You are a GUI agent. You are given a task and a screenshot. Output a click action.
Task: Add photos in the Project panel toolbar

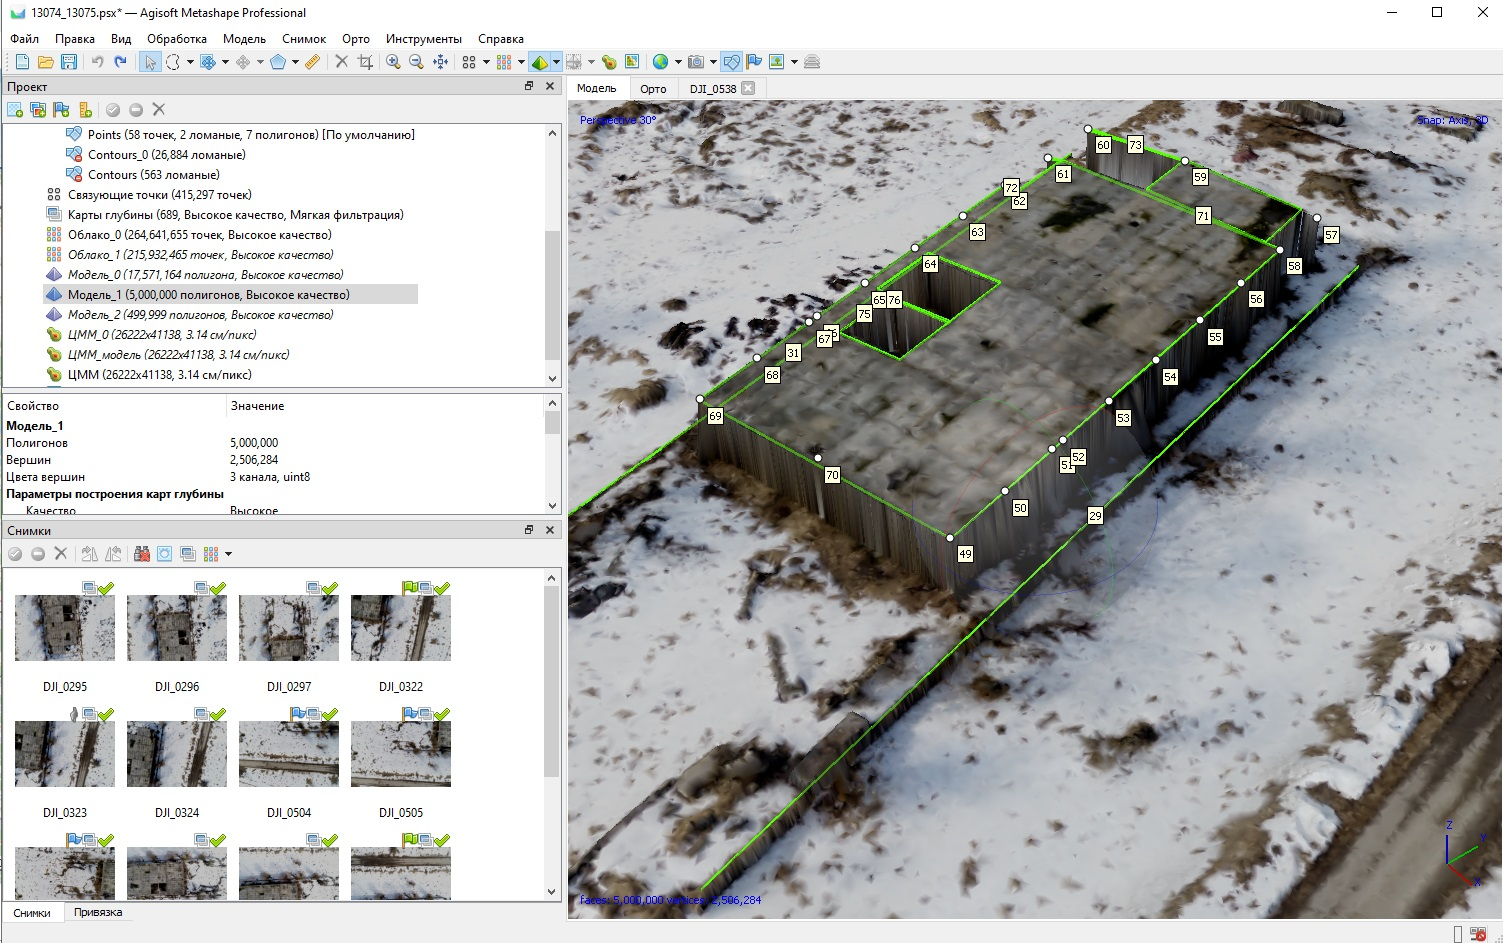point(38,110)
